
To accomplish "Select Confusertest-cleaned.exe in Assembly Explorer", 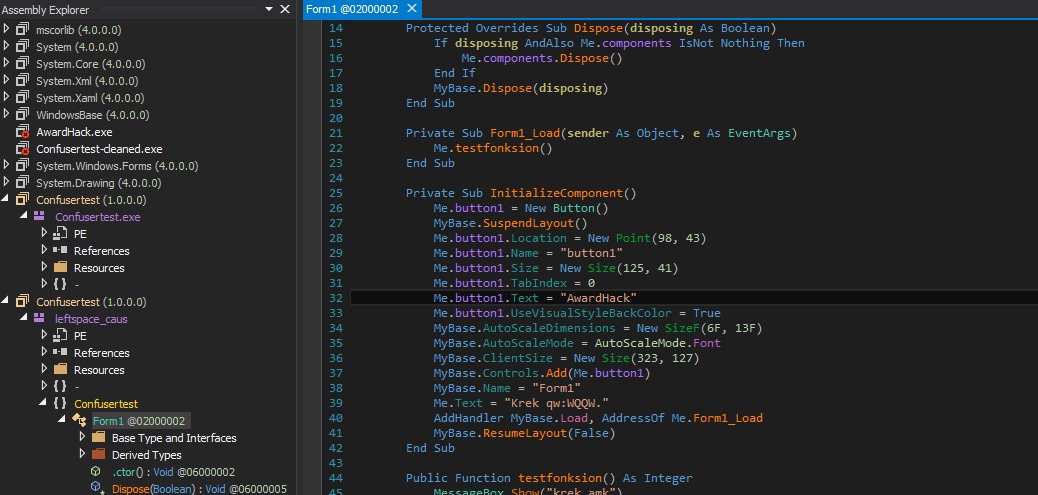I will point(99,149).
